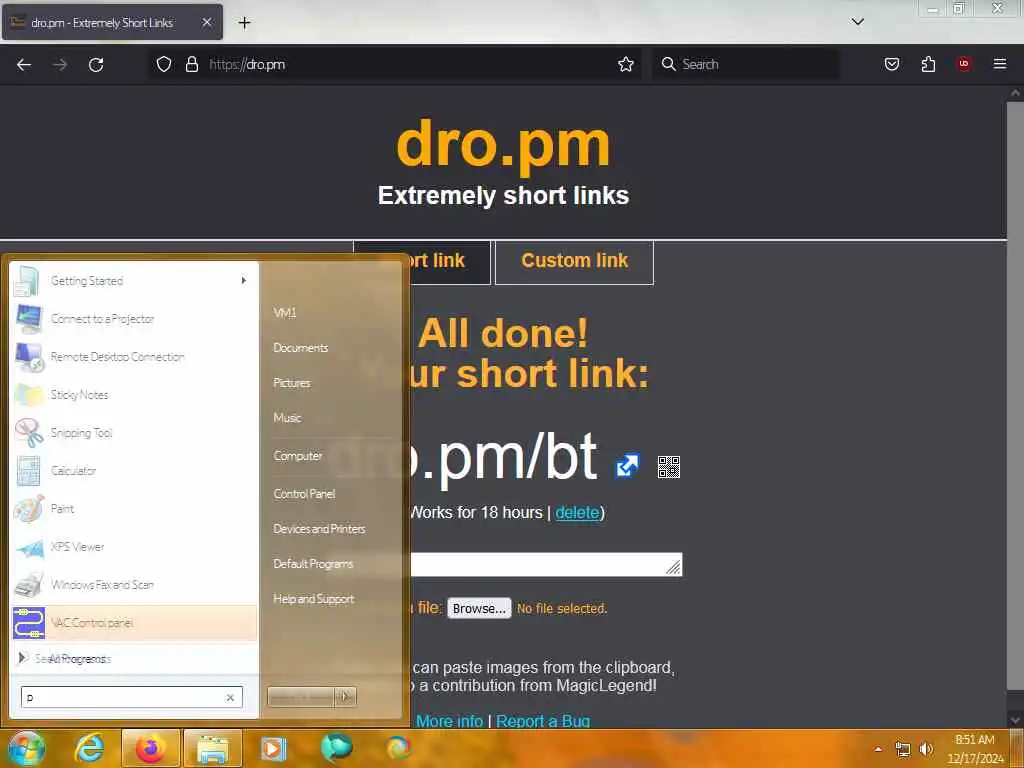The width and height of the screenshot is (1024, 768).
Task: Open the VM1 user folder
Action: tap(285, 313)
